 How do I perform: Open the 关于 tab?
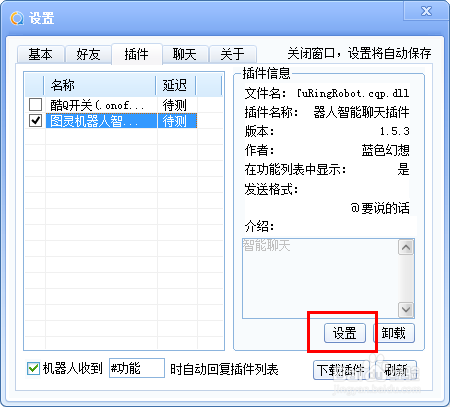[x=232, y=54]
